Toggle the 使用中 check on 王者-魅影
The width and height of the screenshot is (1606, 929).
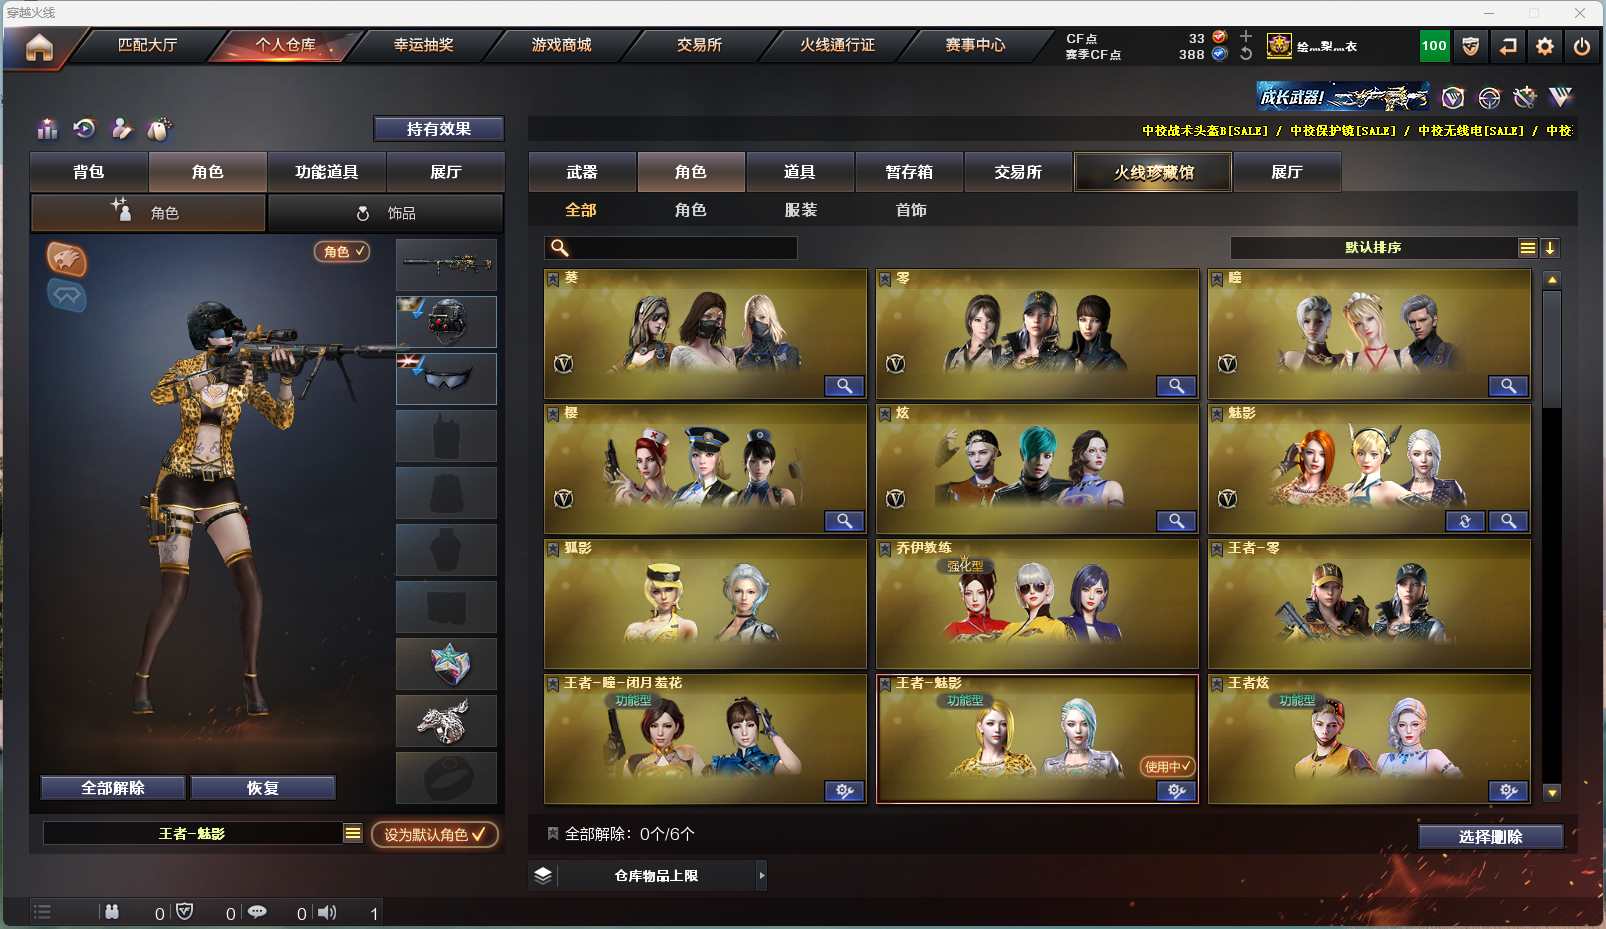[x=1168, y=766]
